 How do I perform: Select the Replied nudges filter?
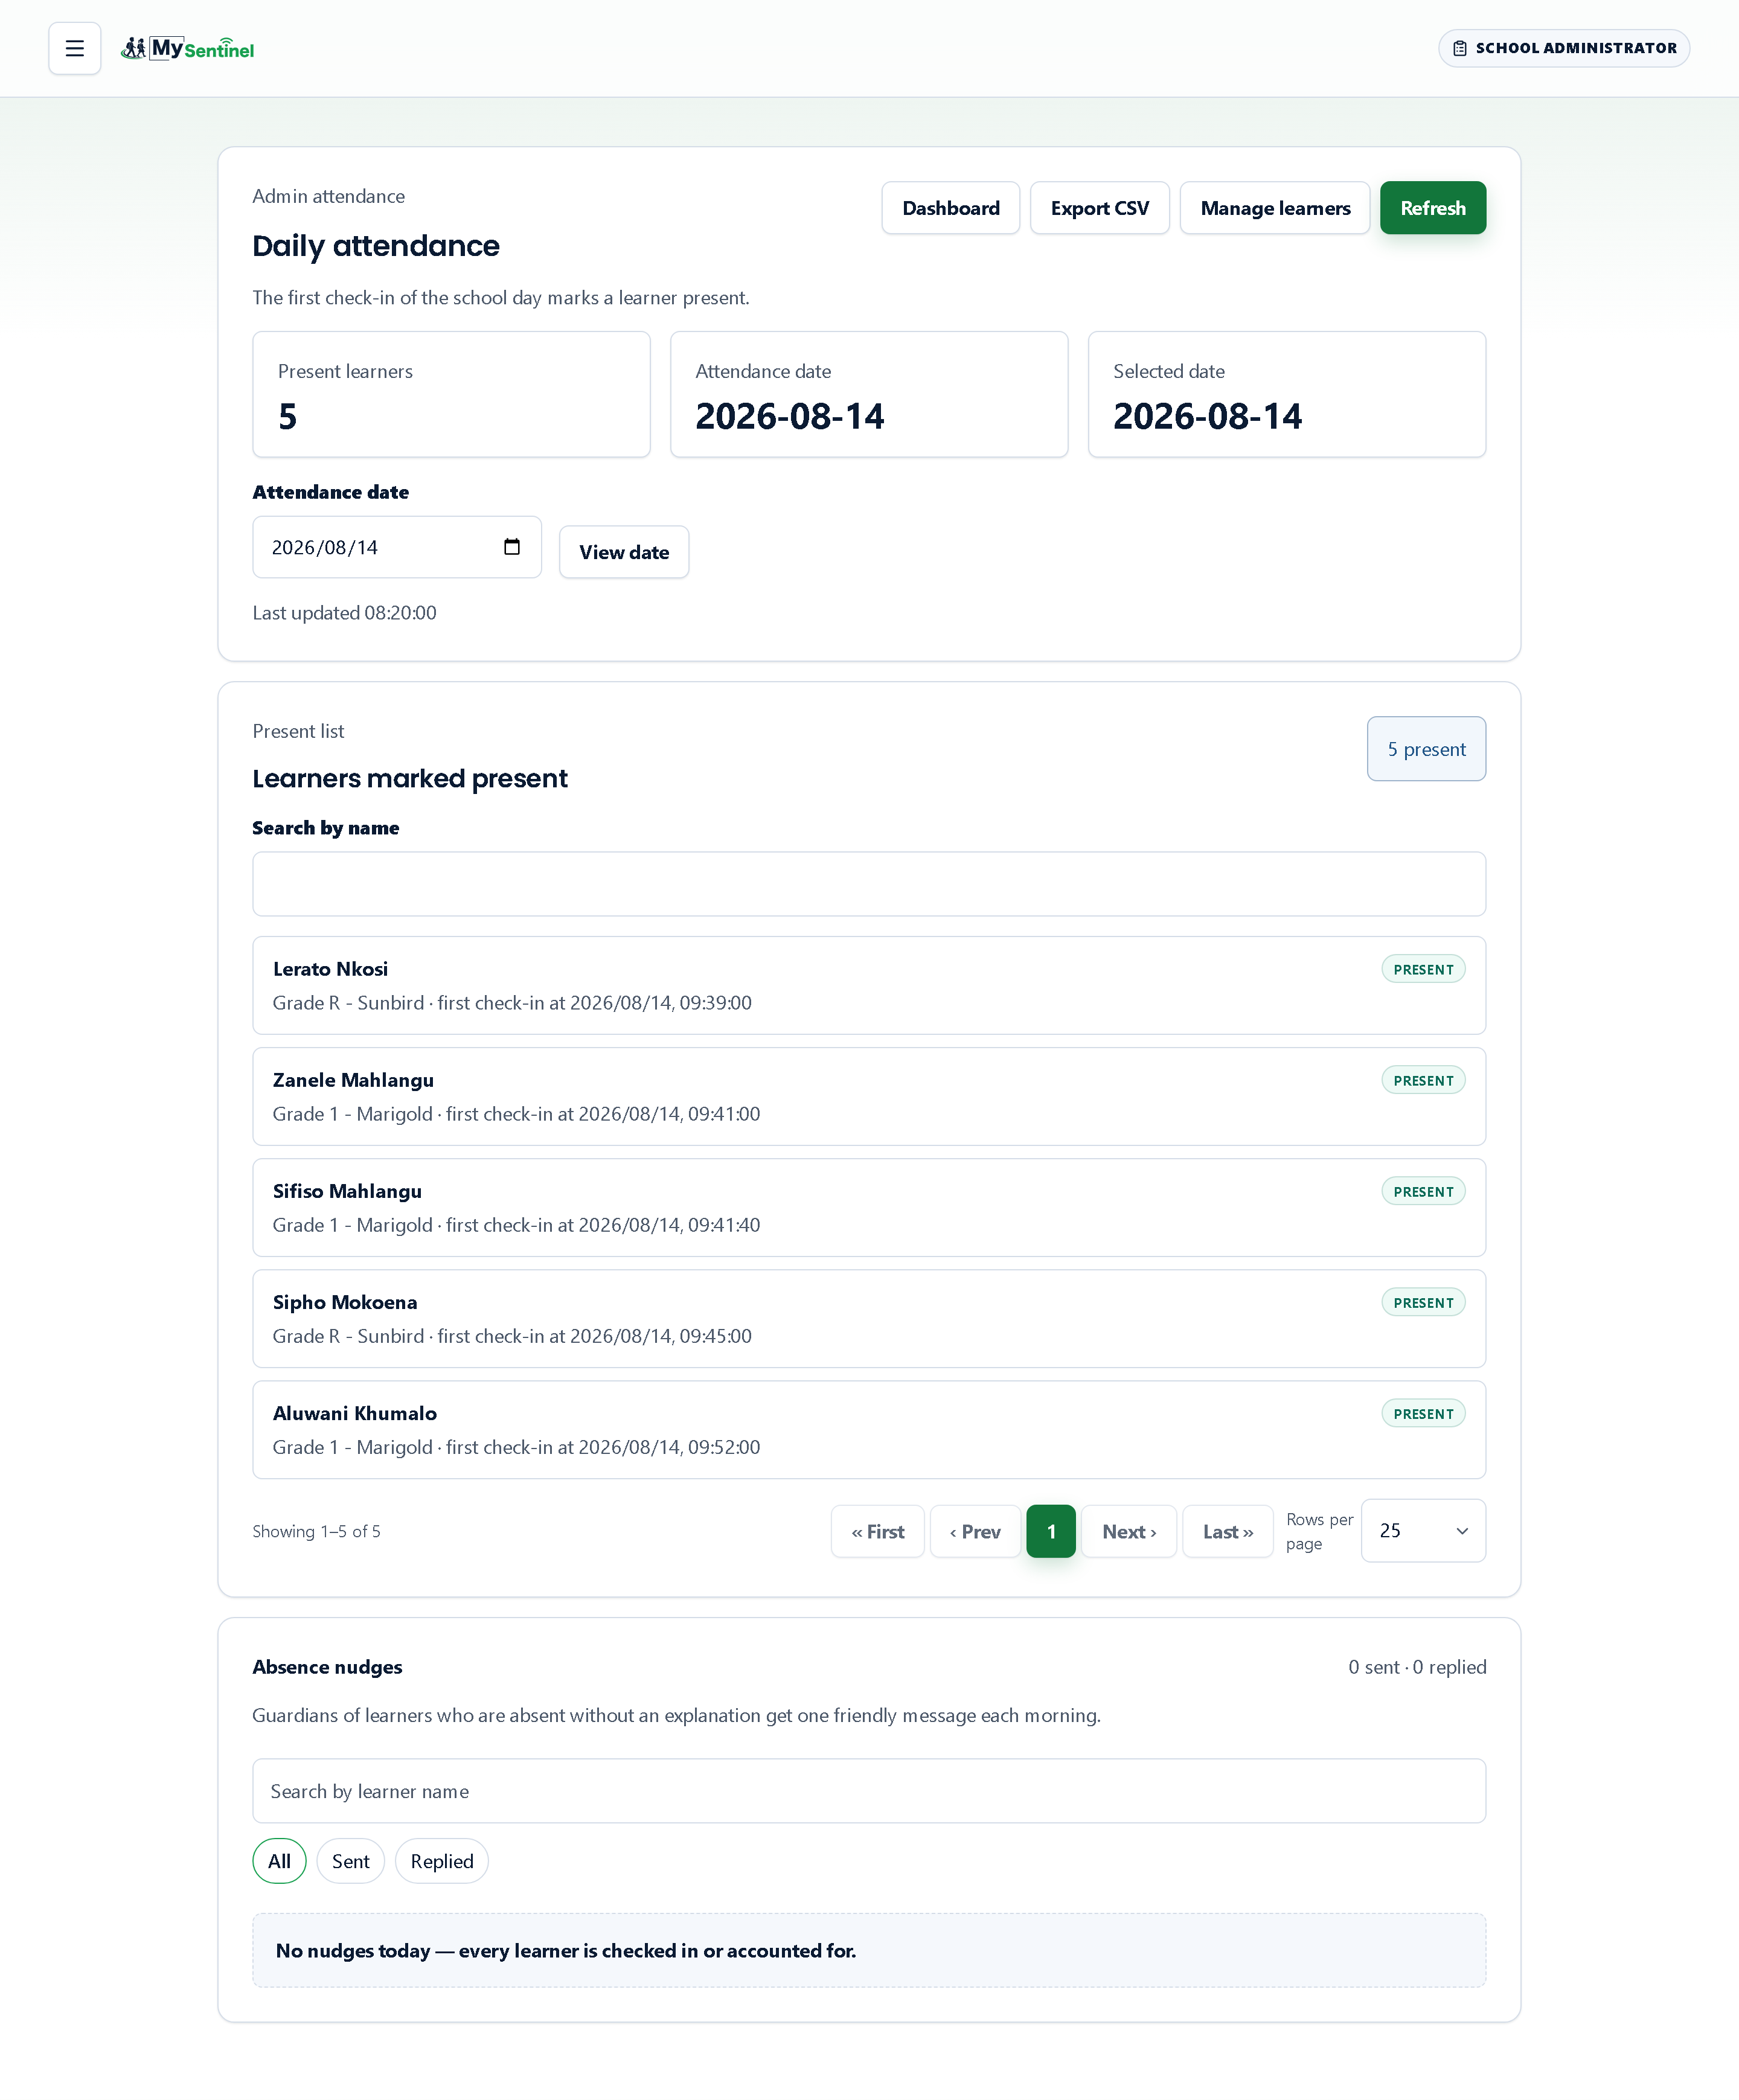pos(442,1861)
